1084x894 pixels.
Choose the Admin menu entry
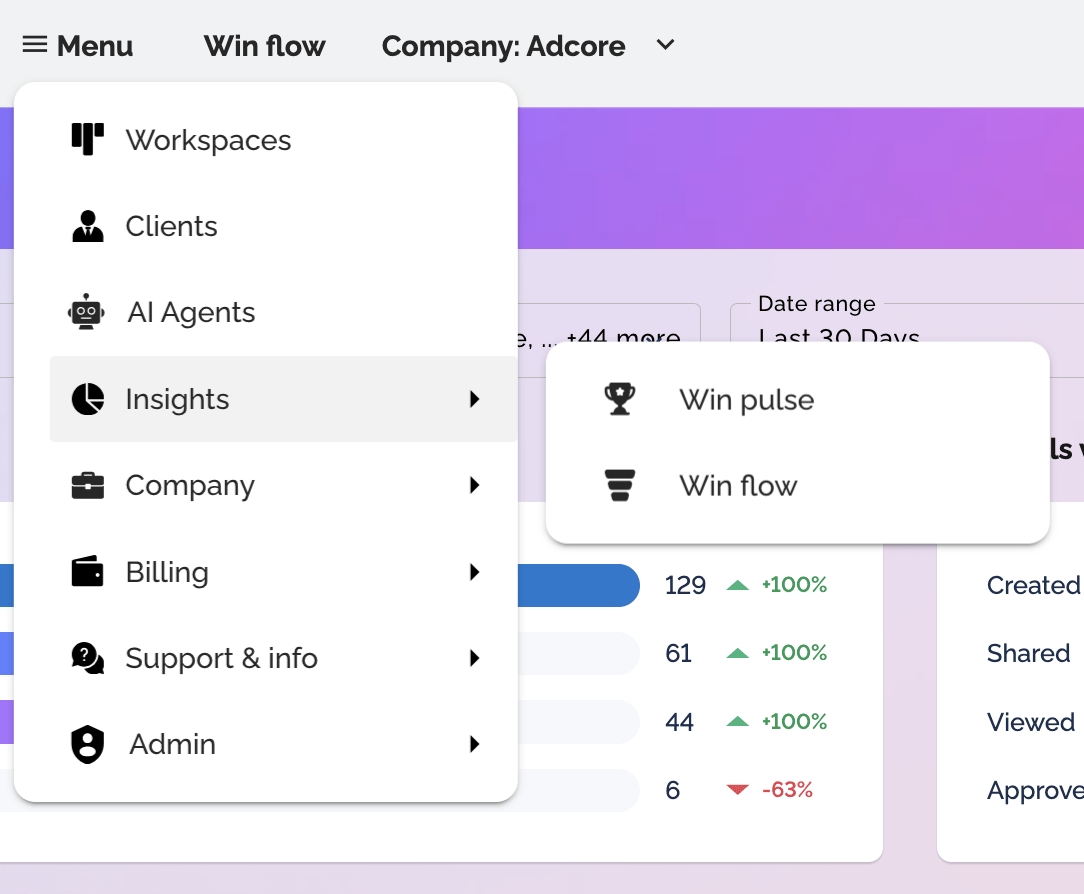pyautogui.click(x=172, y=744)
